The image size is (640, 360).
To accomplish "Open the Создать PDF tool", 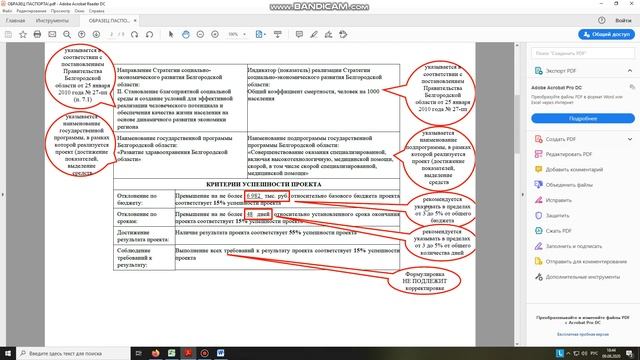I will coord(560,139).
